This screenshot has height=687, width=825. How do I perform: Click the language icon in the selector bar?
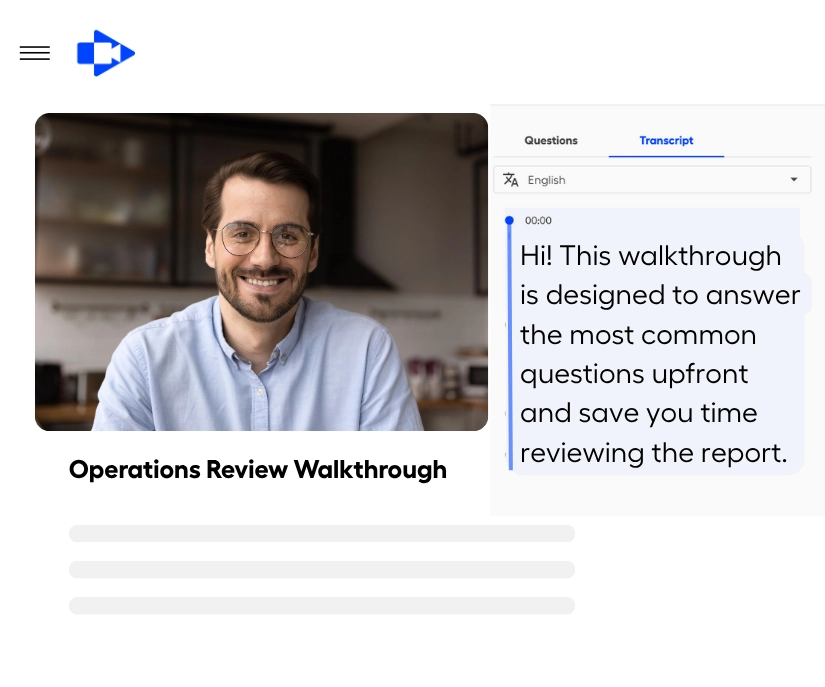pyautogui.click(x=511, y=179)
